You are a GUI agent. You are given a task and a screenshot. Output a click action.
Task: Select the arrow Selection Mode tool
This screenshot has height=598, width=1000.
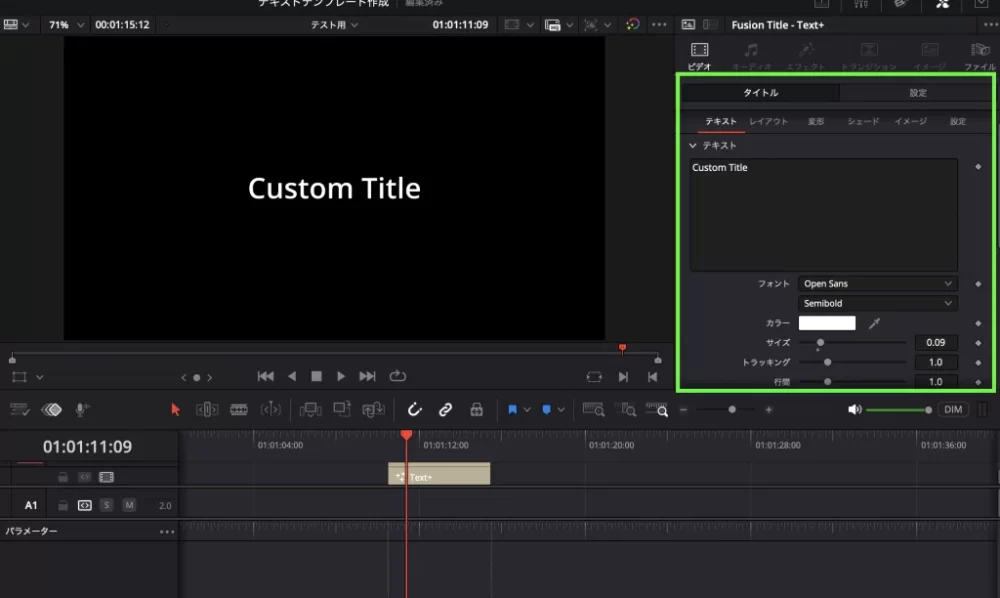(176, 409)
